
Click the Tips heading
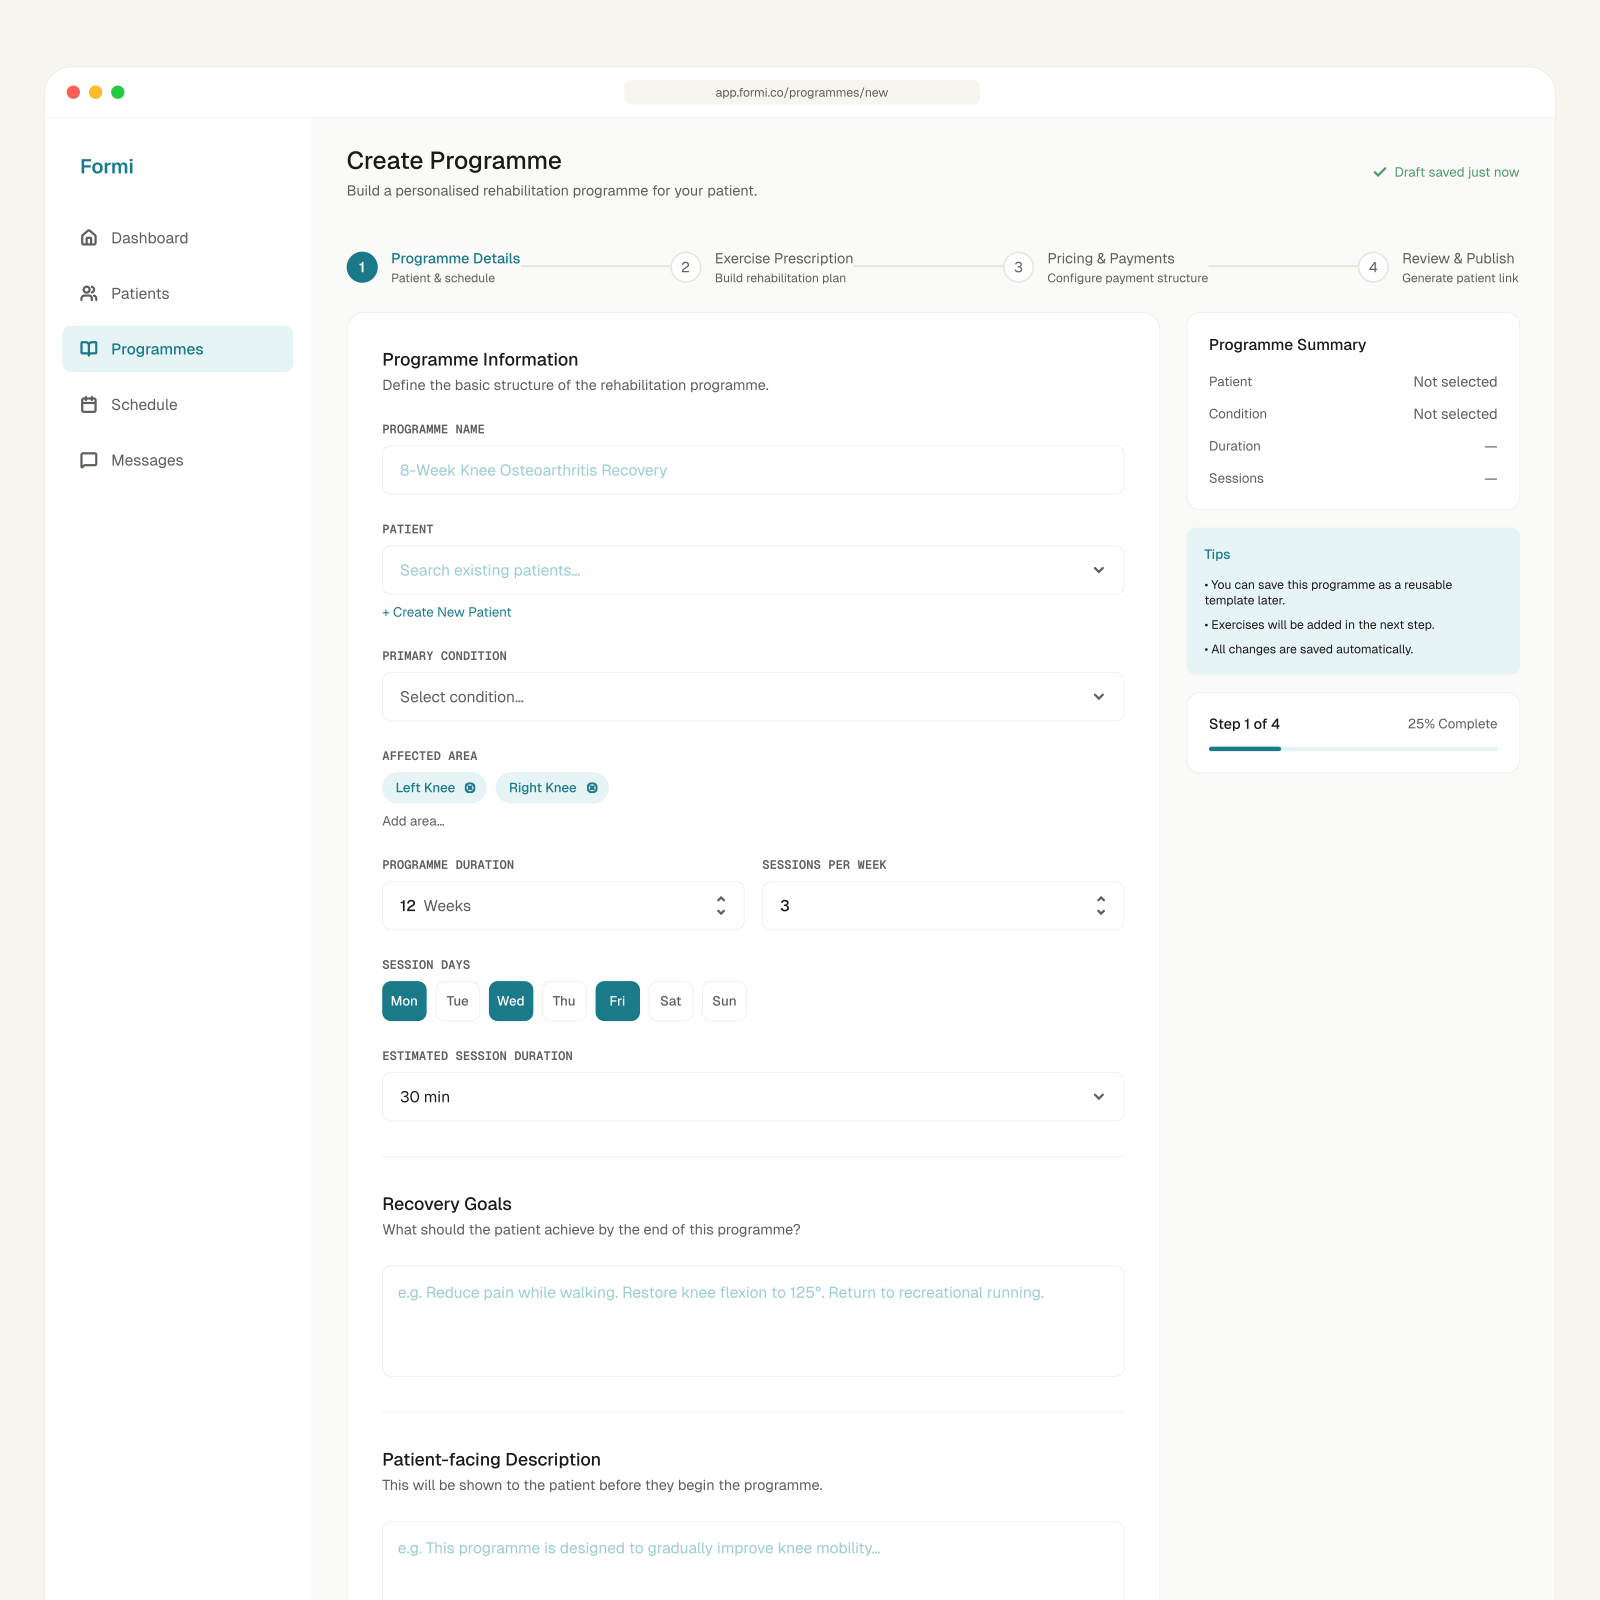[1217, 554]
